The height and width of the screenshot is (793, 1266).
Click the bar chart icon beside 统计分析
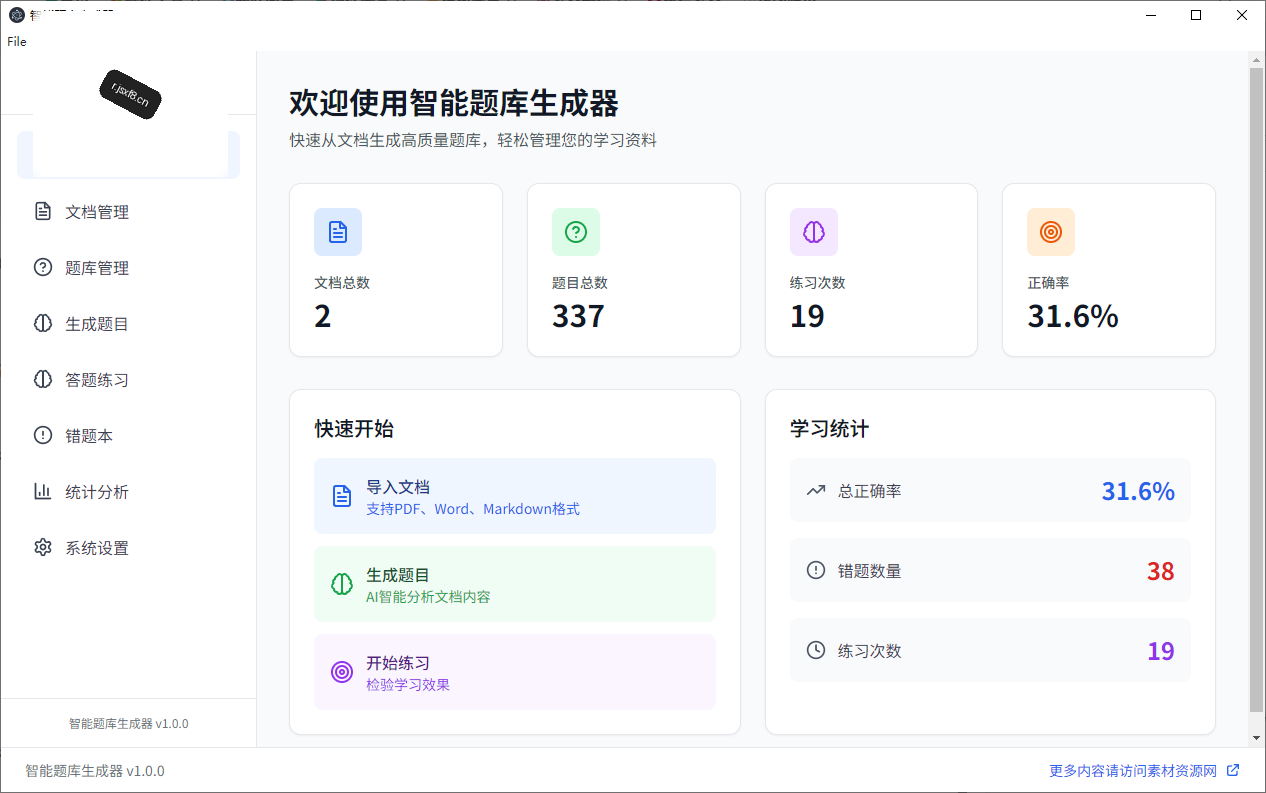tap(42, 492)
